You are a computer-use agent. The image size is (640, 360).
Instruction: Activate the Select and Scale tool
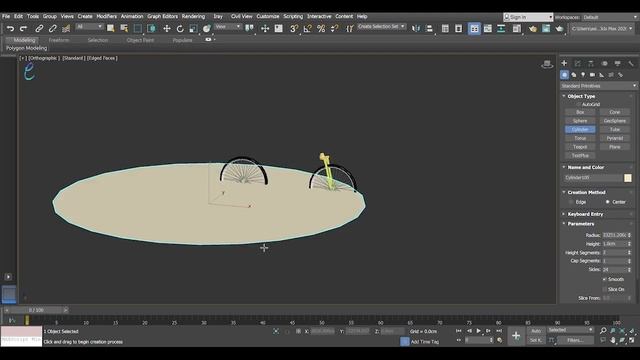193,29
